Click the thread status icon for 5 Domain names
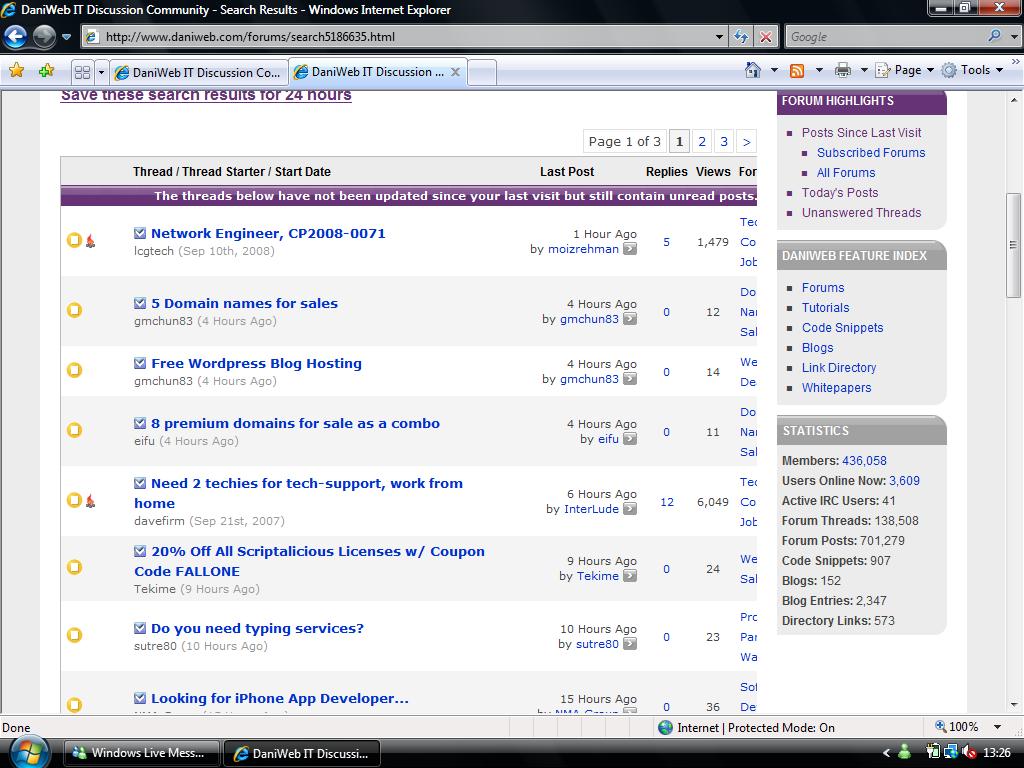The width and height of the screenshot is (1024, 768). click(74, 310)
